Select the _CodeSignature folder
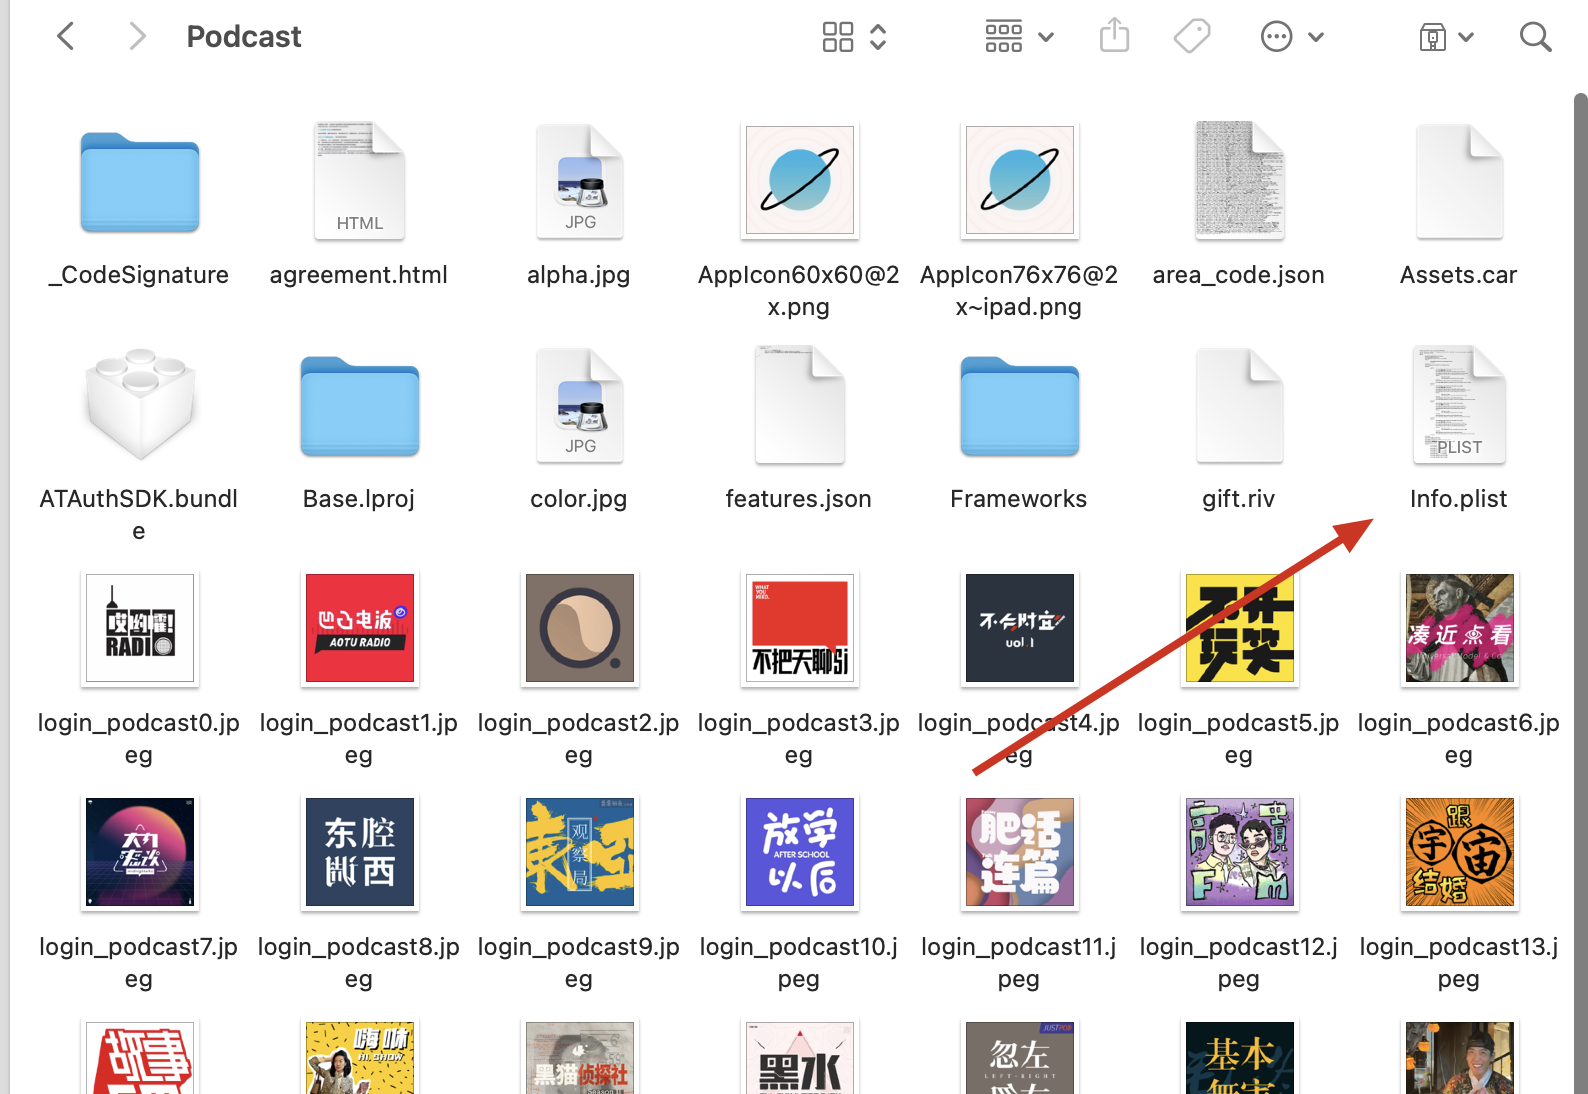 (x=140, y=182)
